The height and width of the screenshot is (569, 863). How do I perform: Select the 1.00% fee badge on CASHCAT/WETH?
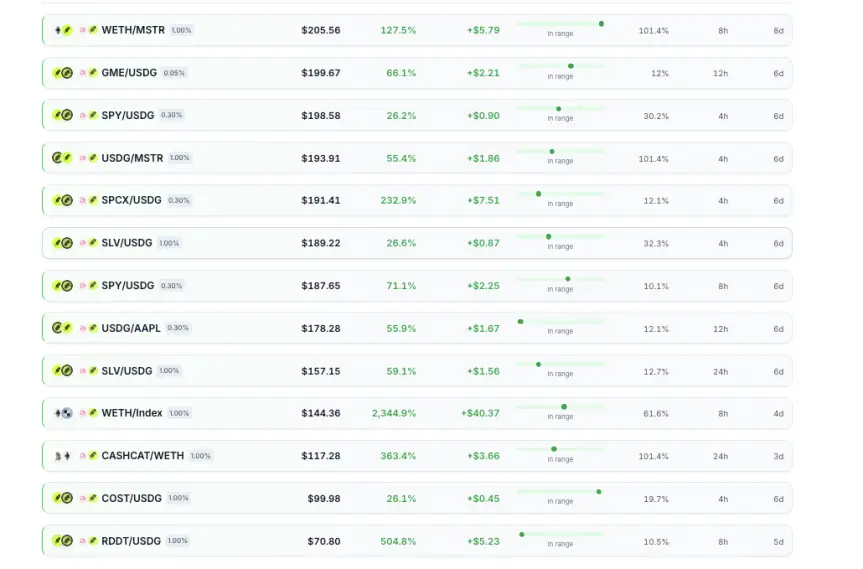click(x=200, y=456)
